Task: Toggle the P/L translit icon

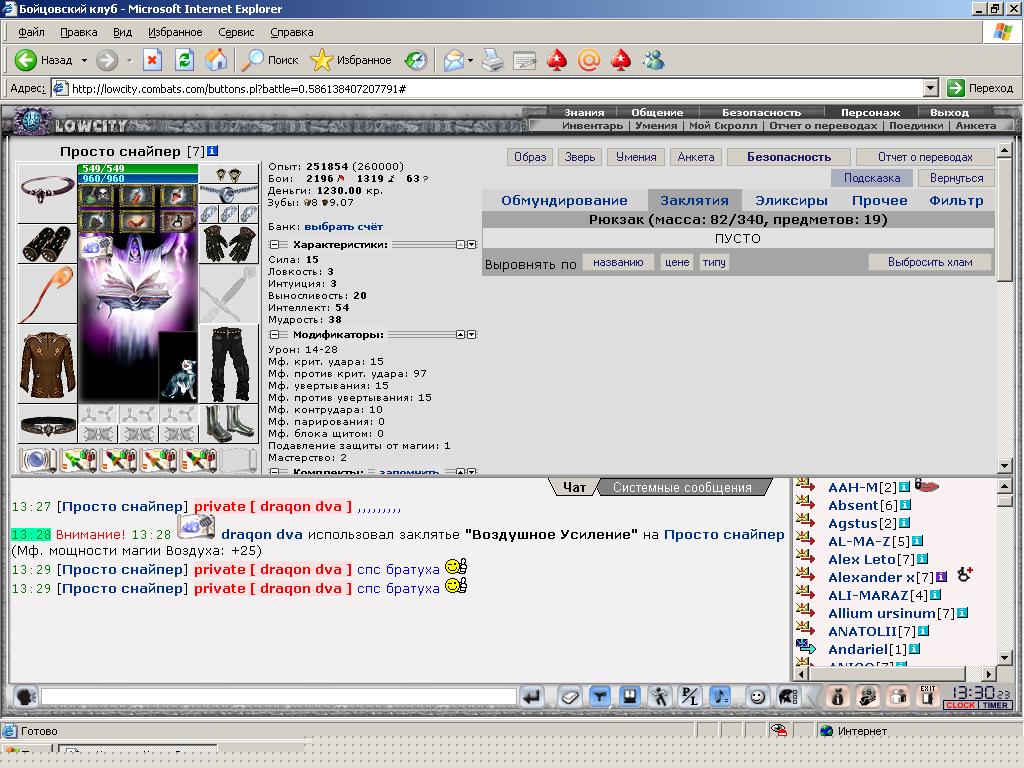Action: [690, 697]
